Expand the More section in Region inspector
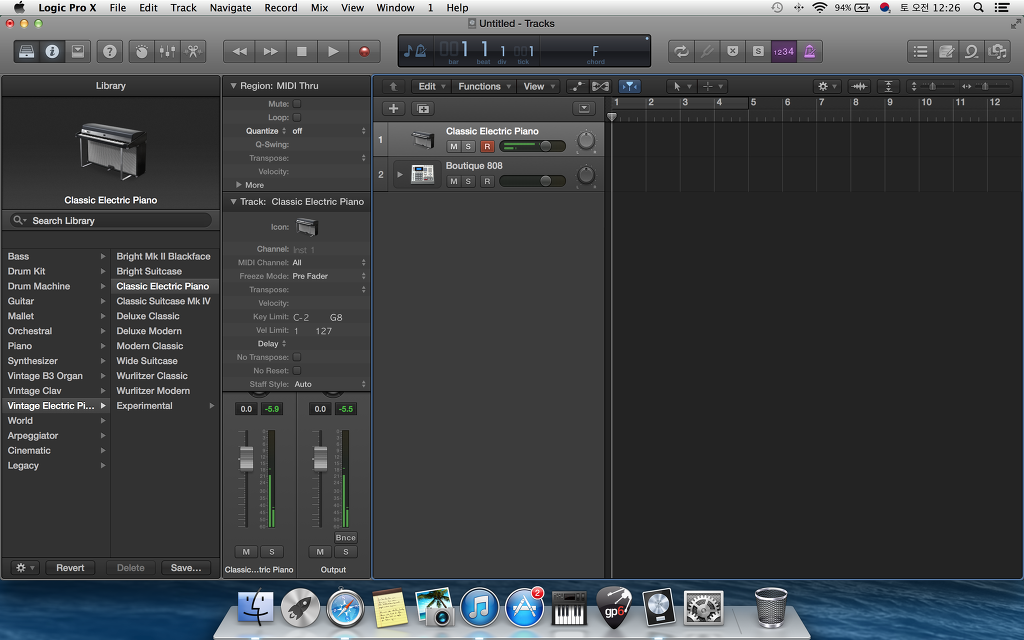This screenshot has width=1024, height=640. [238, 185]
